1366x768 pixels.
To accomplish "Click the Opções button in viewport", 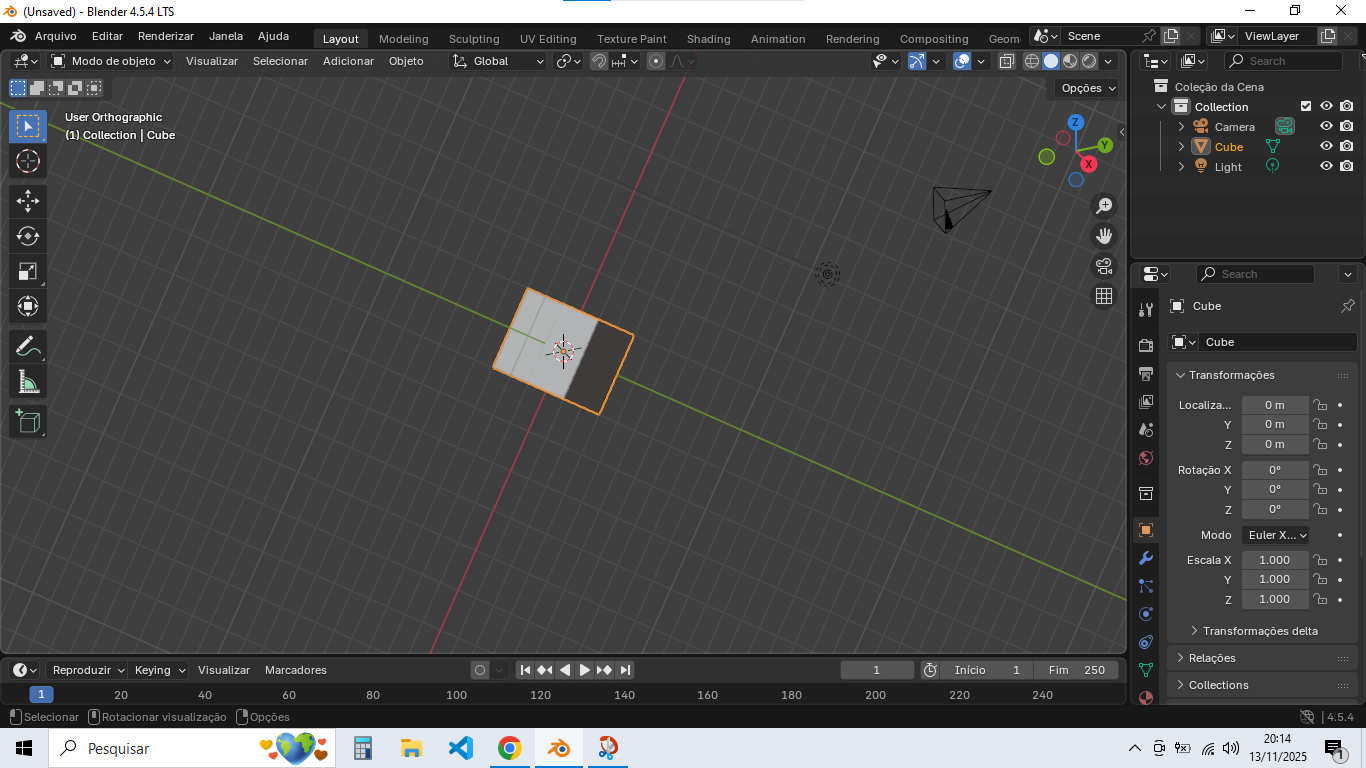I will point(1088,88).
